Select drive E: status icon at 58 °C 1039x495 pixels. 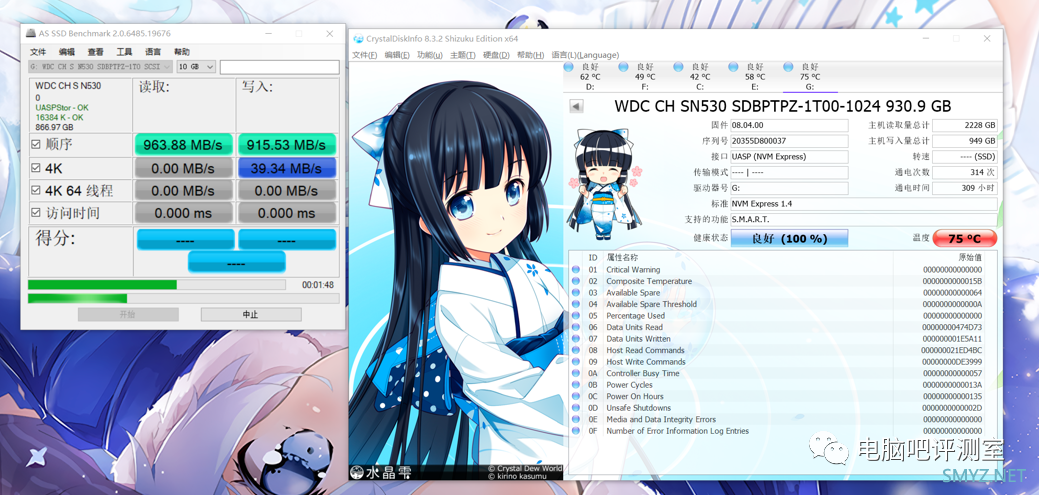733,67
